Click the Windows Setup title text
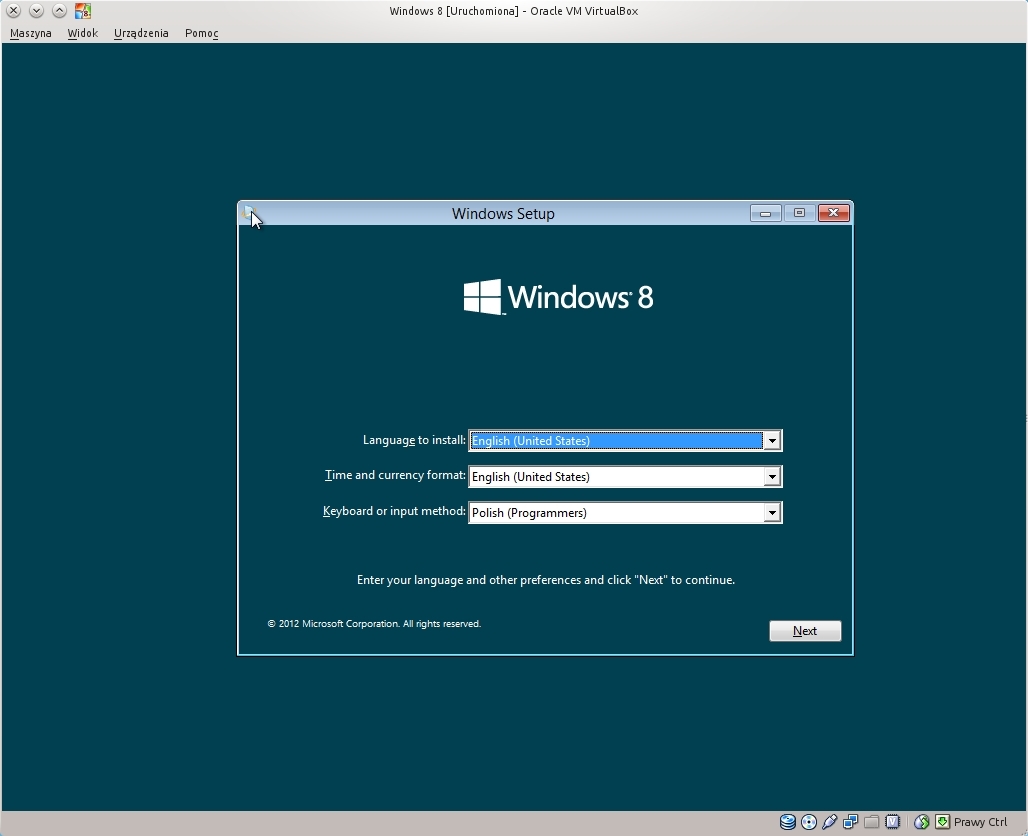 [503, 214]
